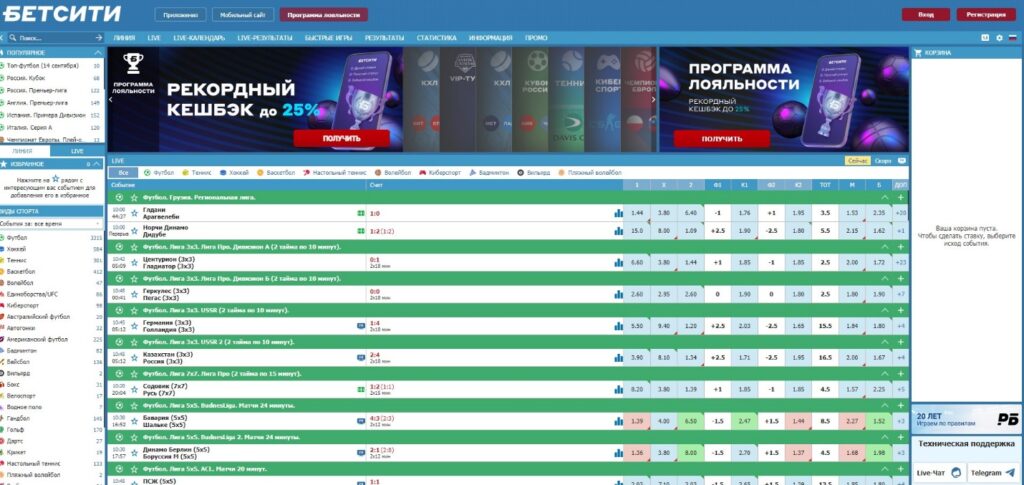Add Гдани vs Арагвелеби to favorites star

click(x=135, y=213)
